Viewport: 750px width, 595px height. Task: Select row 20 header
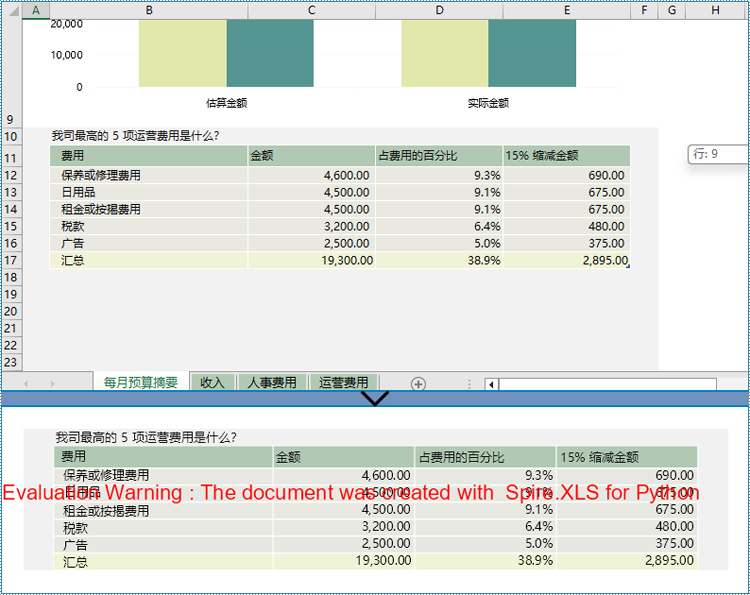coord(11,311)
